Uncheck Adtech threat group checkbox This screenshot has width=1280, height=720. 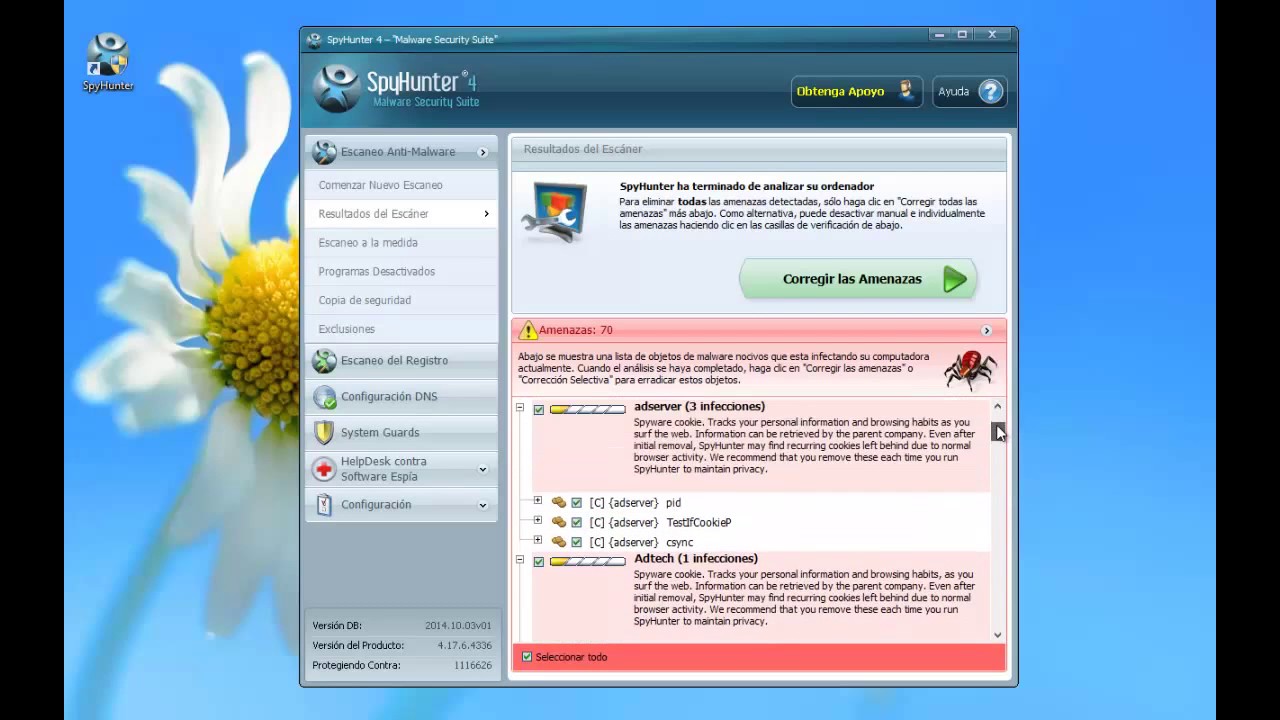tap(539, 562)
